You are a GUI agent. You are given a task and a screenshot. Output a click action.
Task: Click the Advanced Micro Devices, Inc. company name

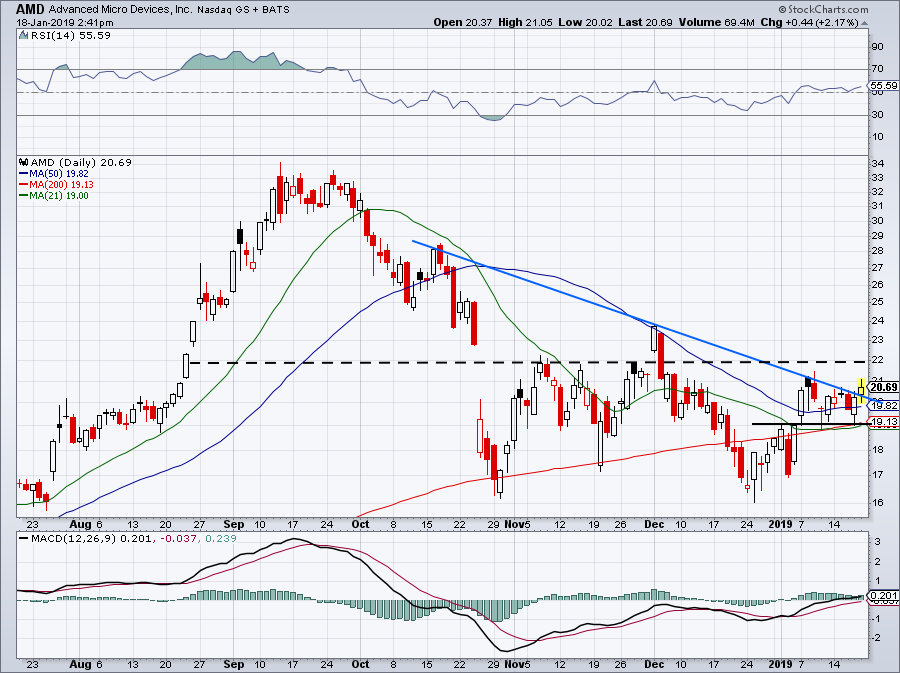click(x=121, y=10)
